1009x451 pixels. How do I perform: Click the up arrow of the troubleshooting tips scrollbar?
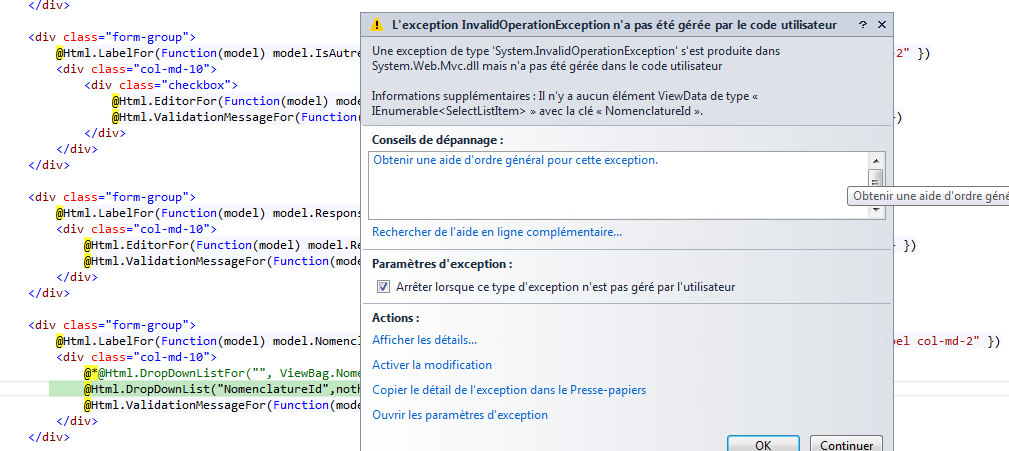(x=875, y=160)
